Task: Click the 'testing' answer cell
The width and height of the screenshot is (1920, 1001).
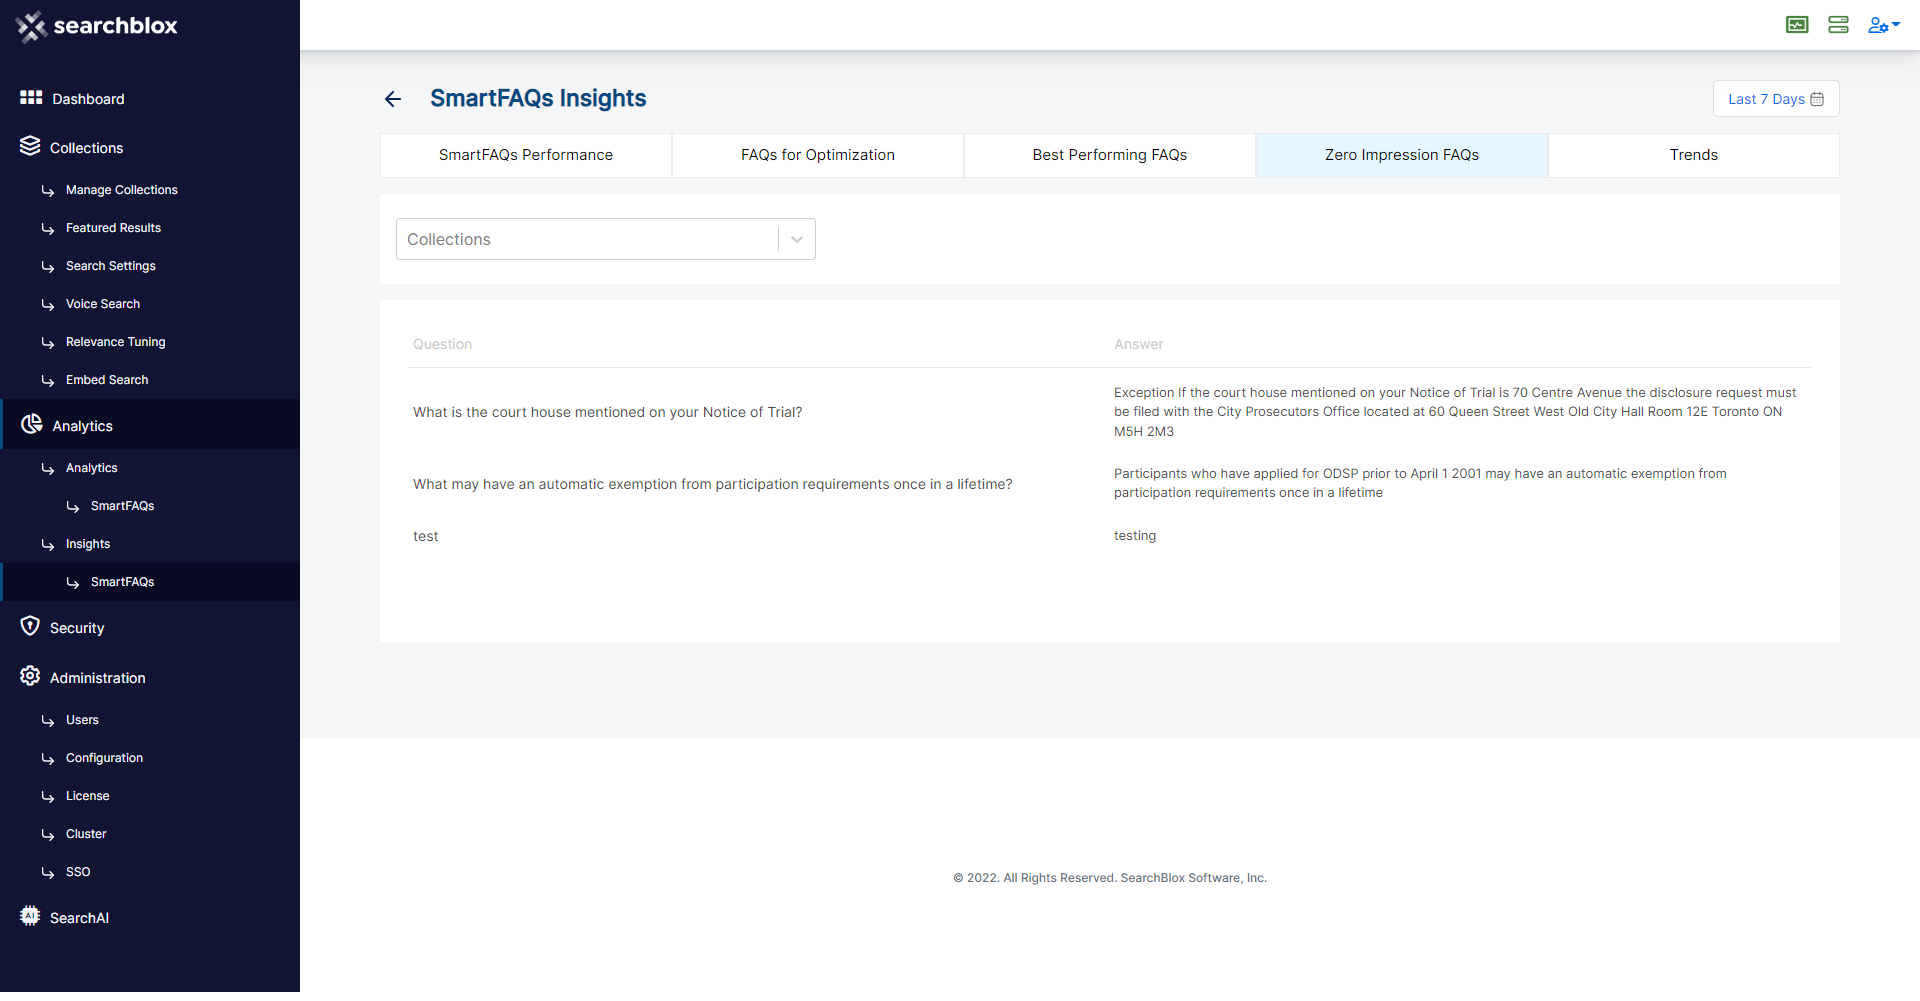Action: pyautogui.click(x=1135, y=536)
